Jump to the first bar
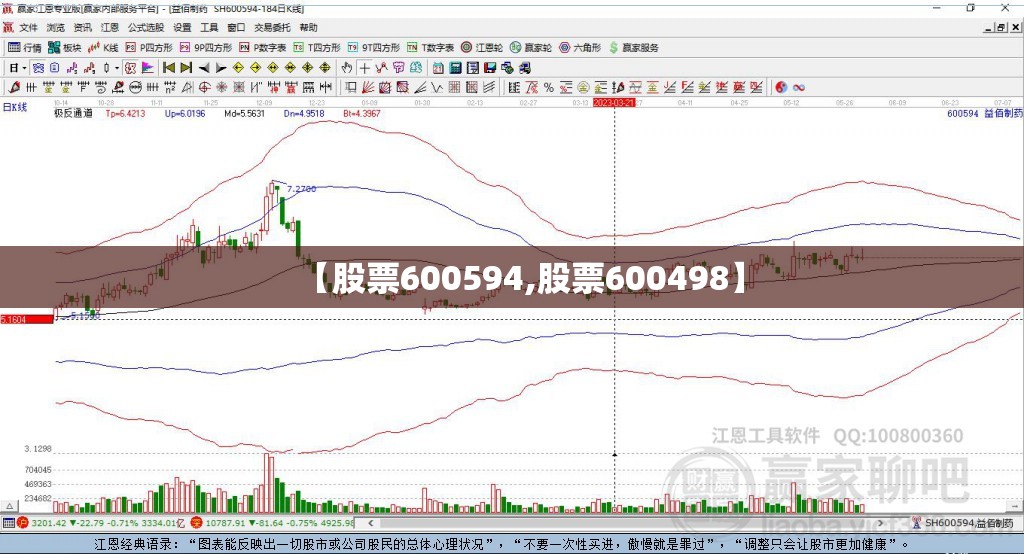Viewport: 1024px width, 554px height. tap(168, 68)
